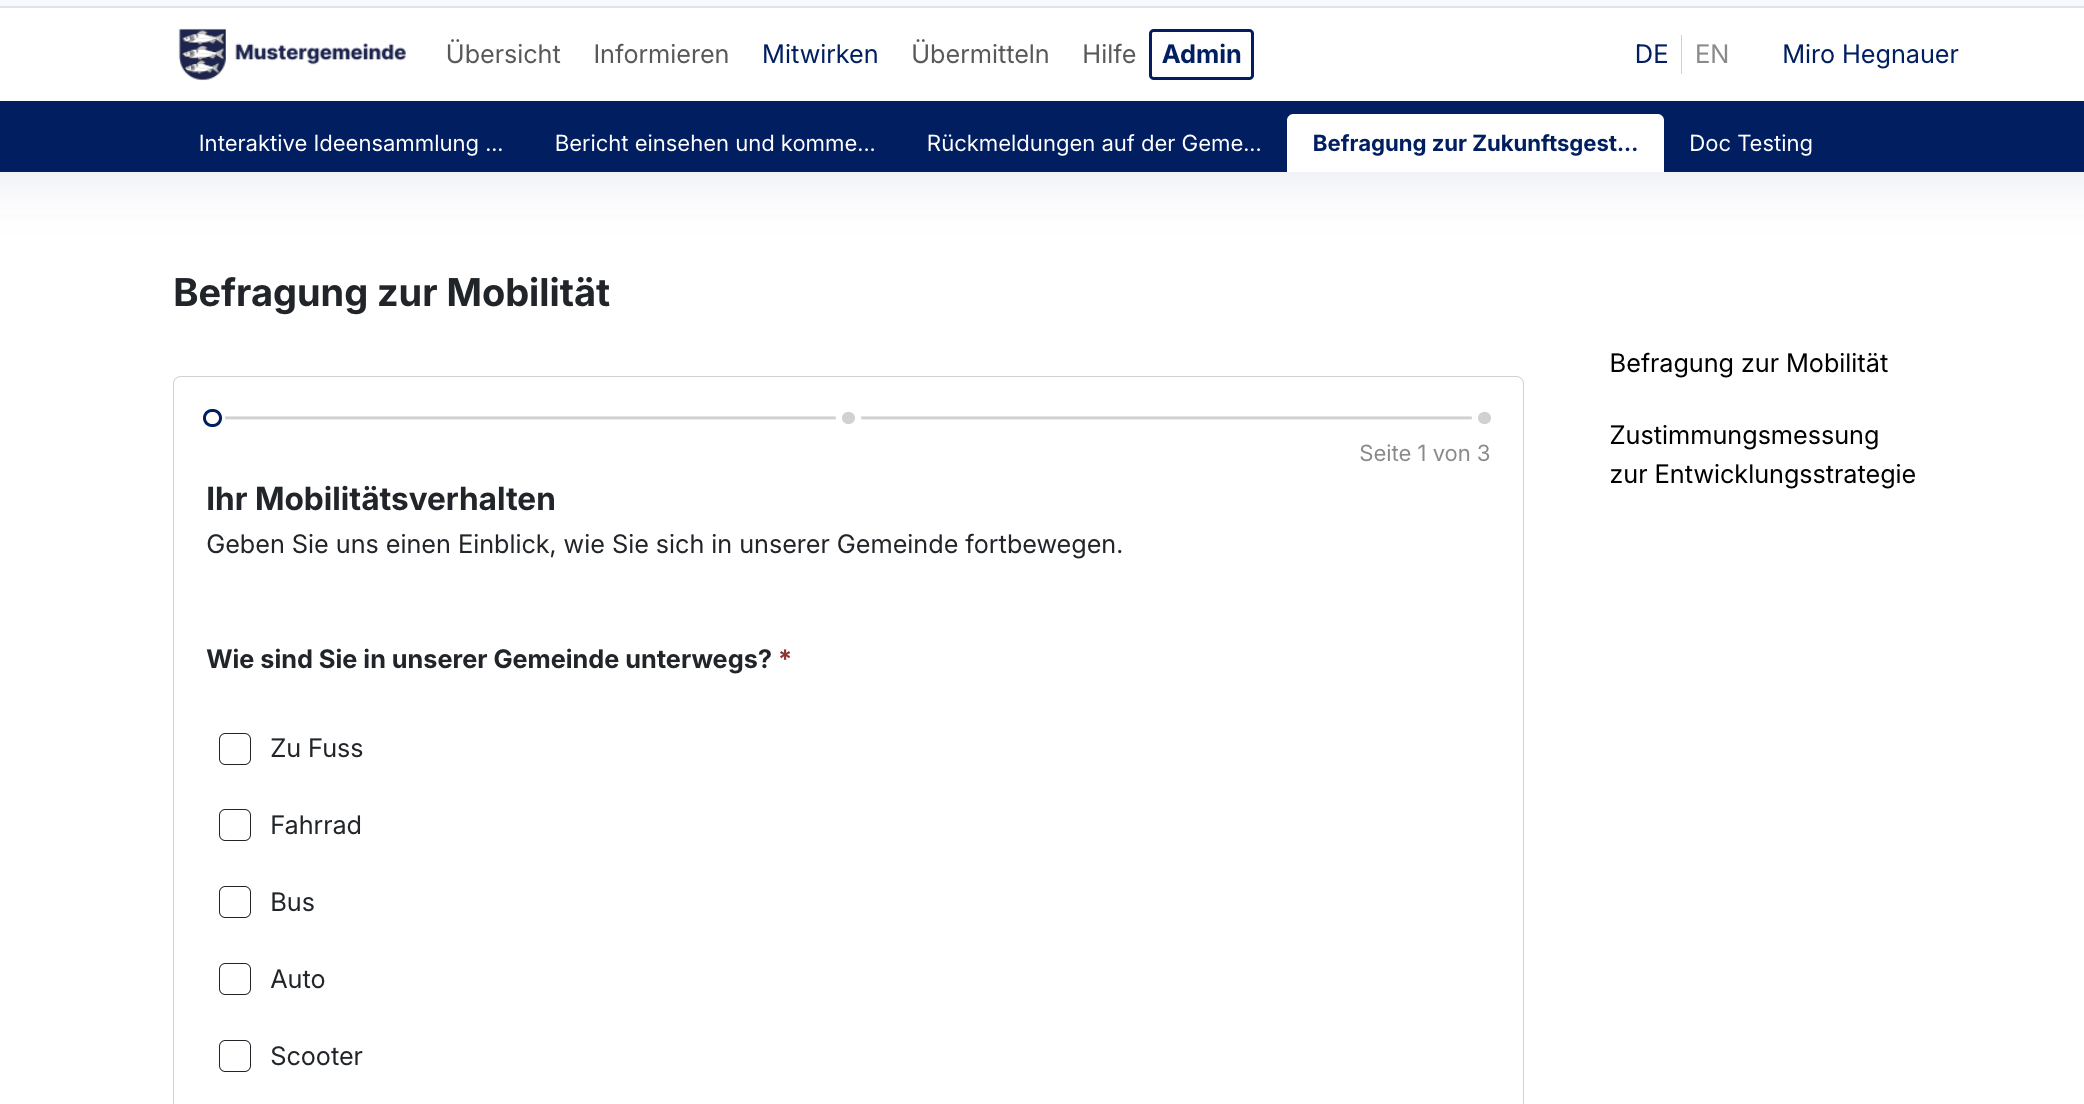Image resolution: width=2084 pixels, height=1104 pixels.
Task: Open the Mitwirken navigation item
Action: click(x=820, y=54)
